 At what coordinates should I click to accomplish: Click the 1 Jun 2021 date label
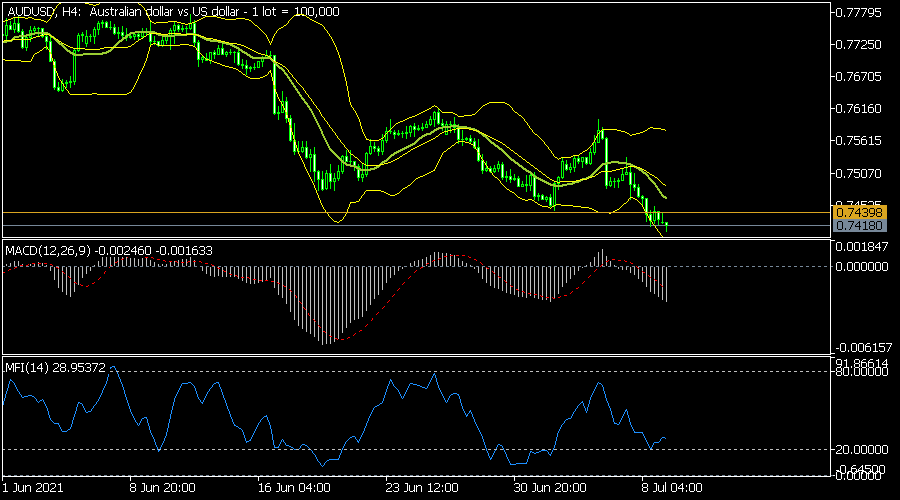[x=35, y=489]
